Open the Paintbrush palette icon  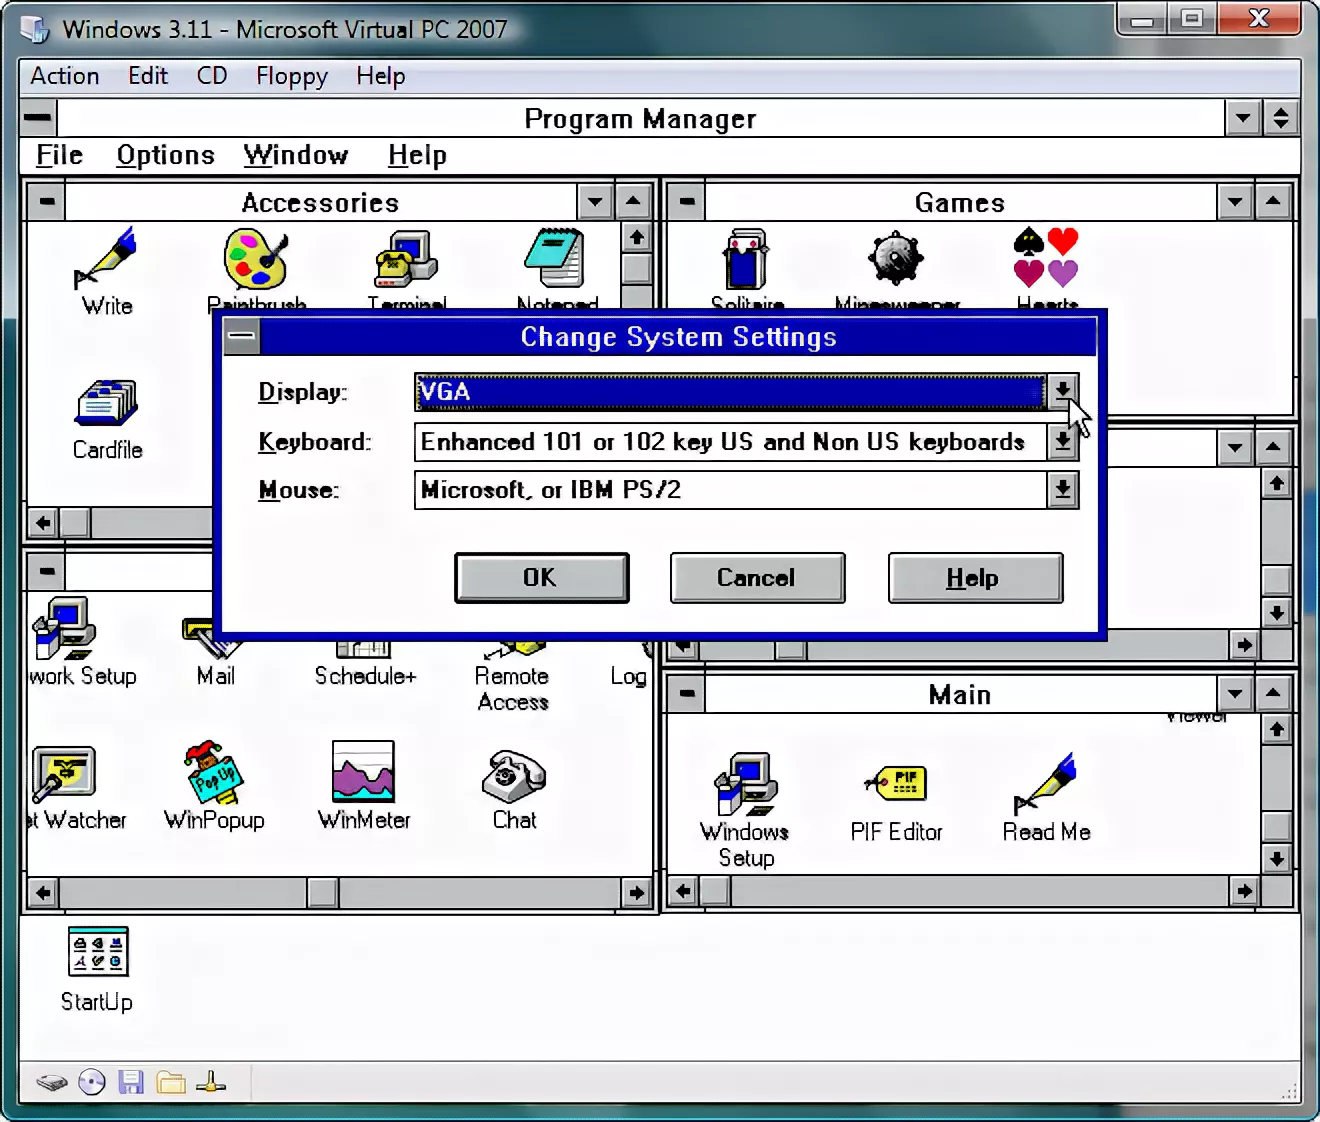click(256, 258)
